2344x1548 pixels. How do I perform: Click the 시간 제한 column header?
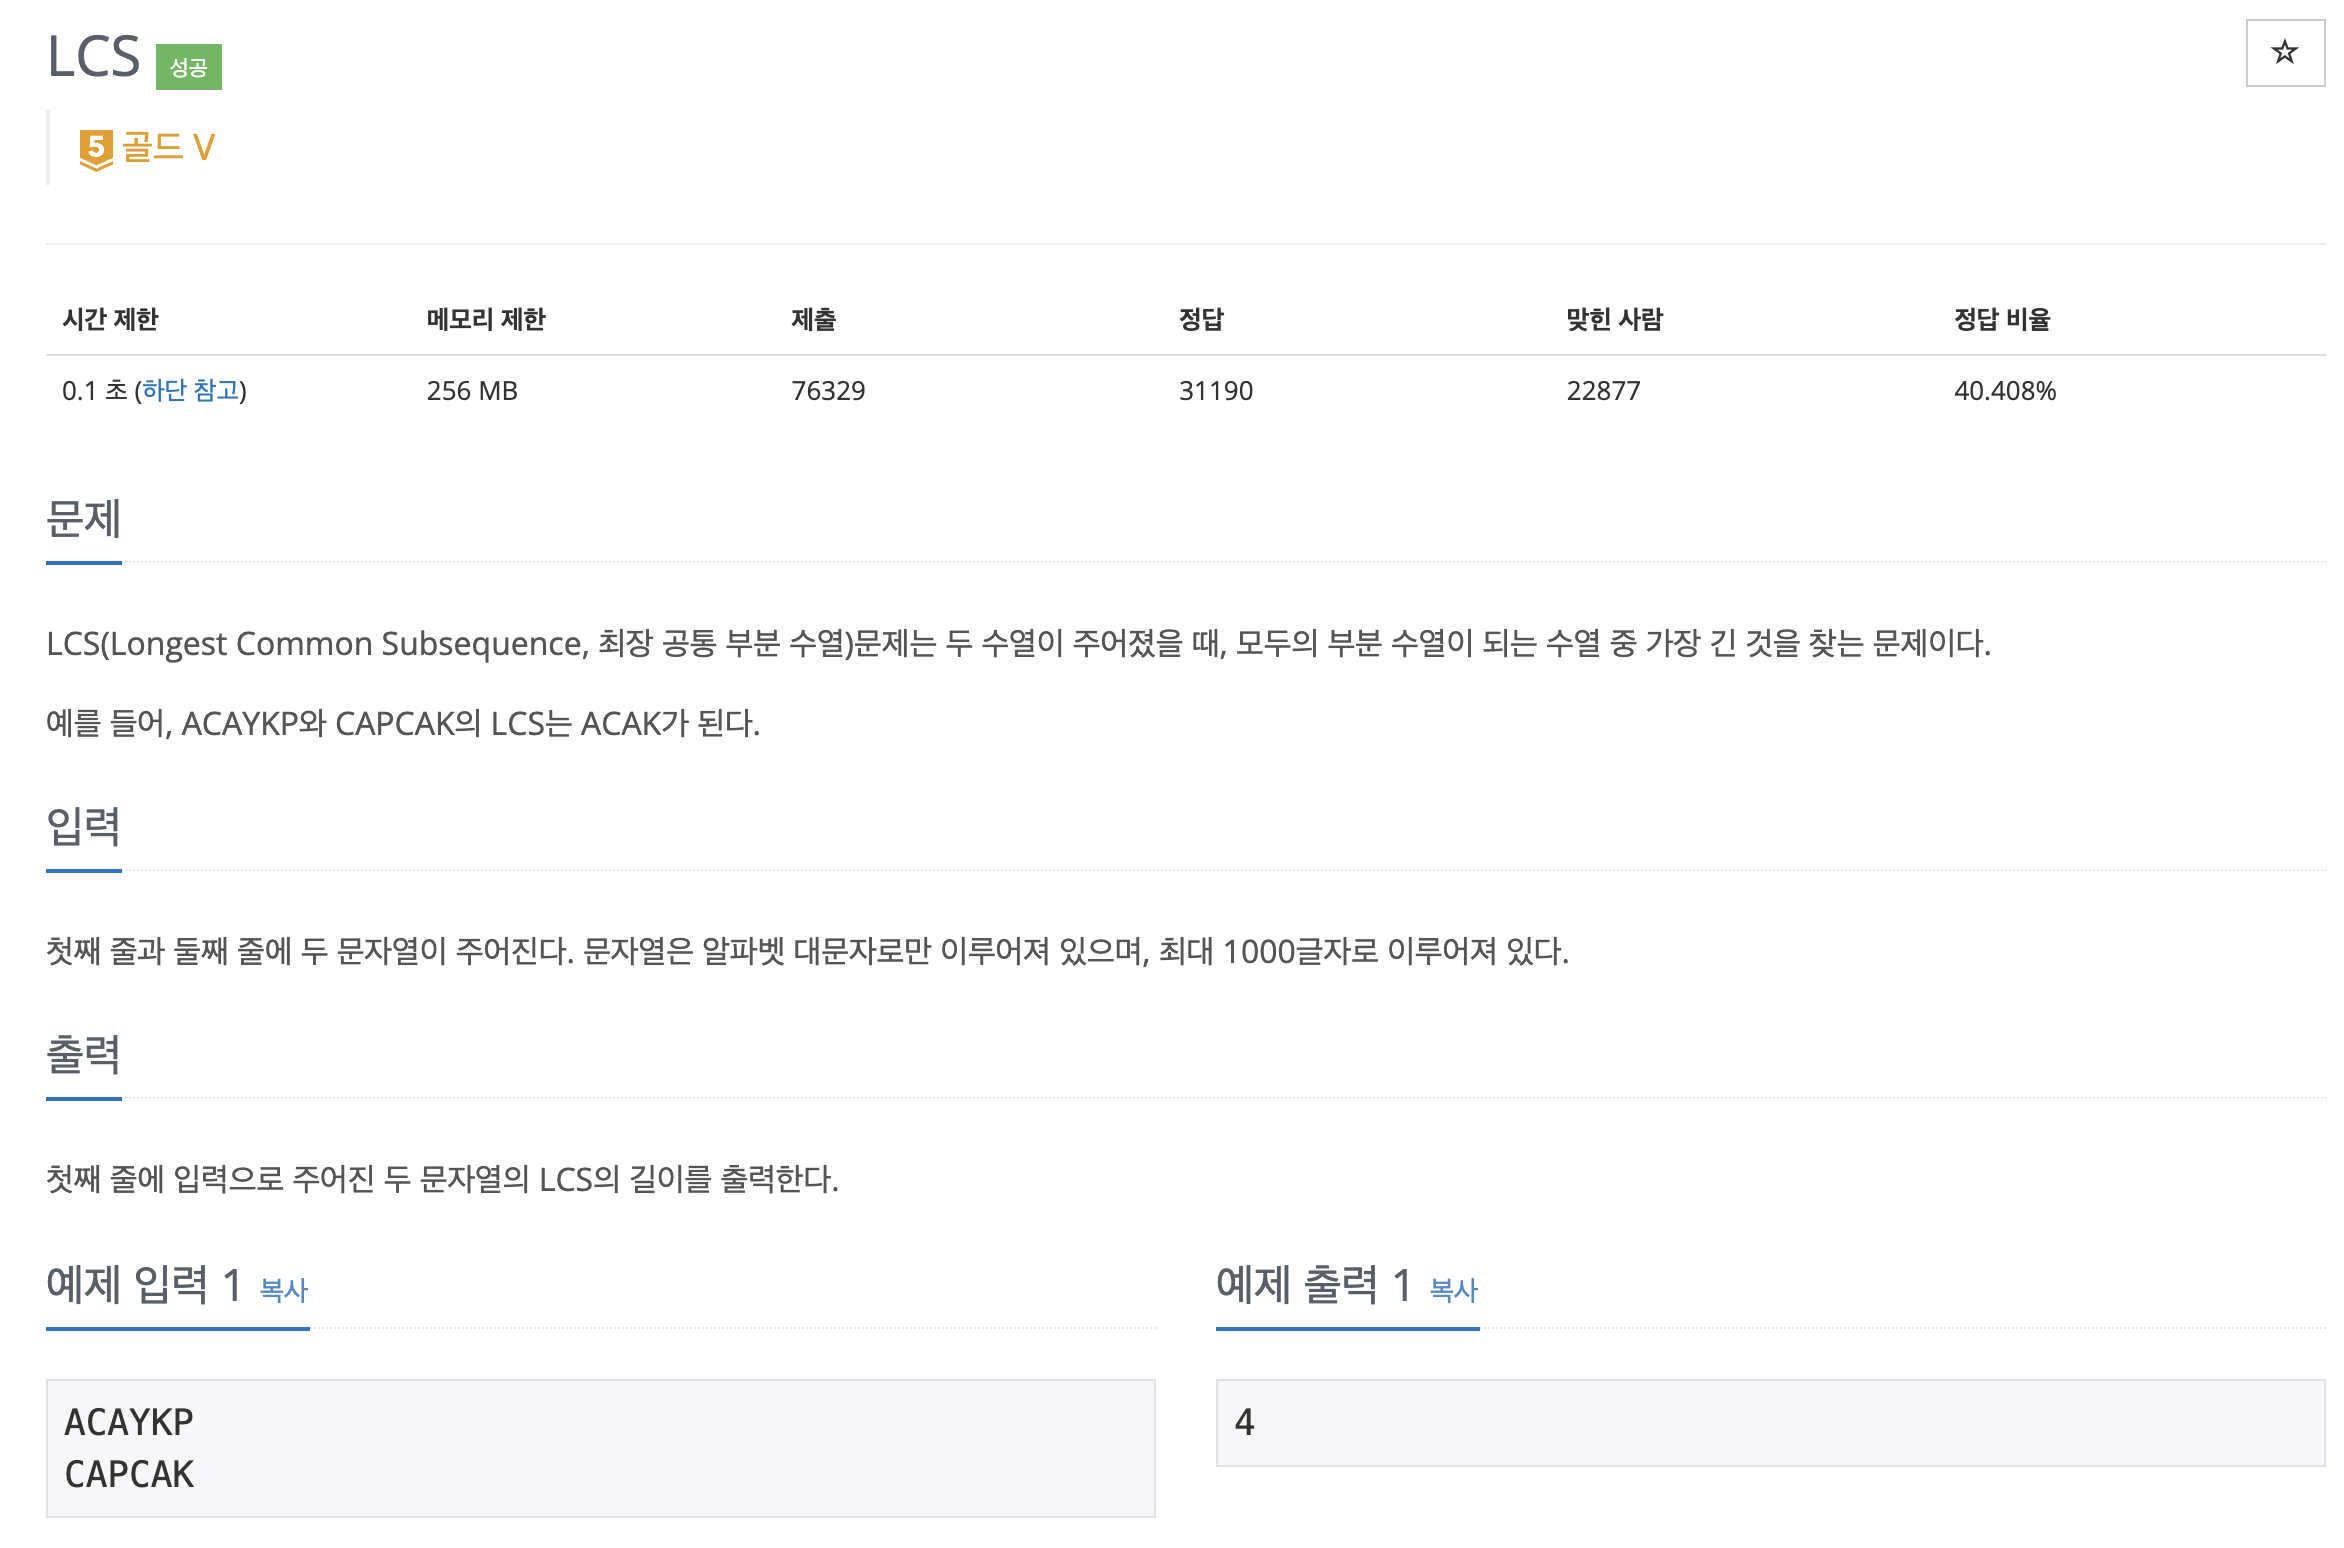click(x=110, y=319)
